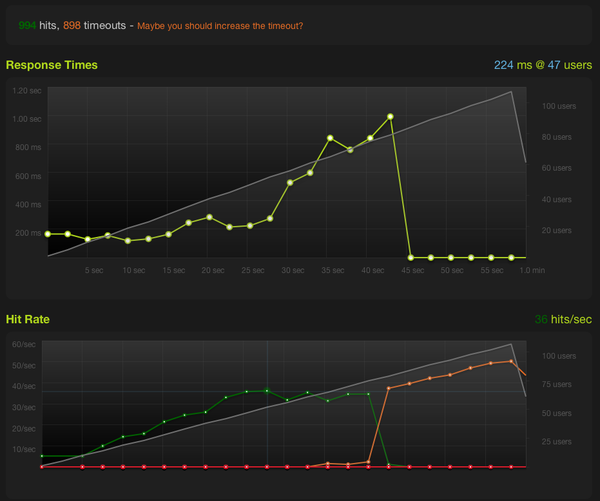Click the '50 sec' time axis label

[452, 270]
